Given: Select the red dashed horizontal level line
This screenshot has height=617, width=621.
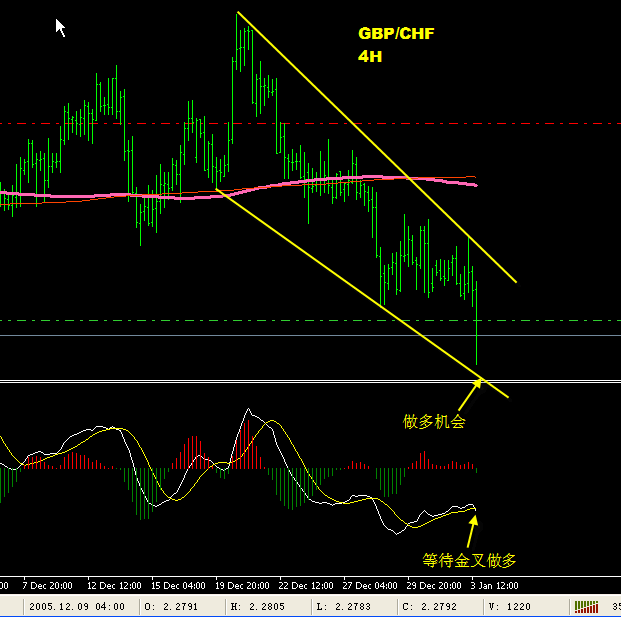Looking at the screenshot, I should [310, 124].
